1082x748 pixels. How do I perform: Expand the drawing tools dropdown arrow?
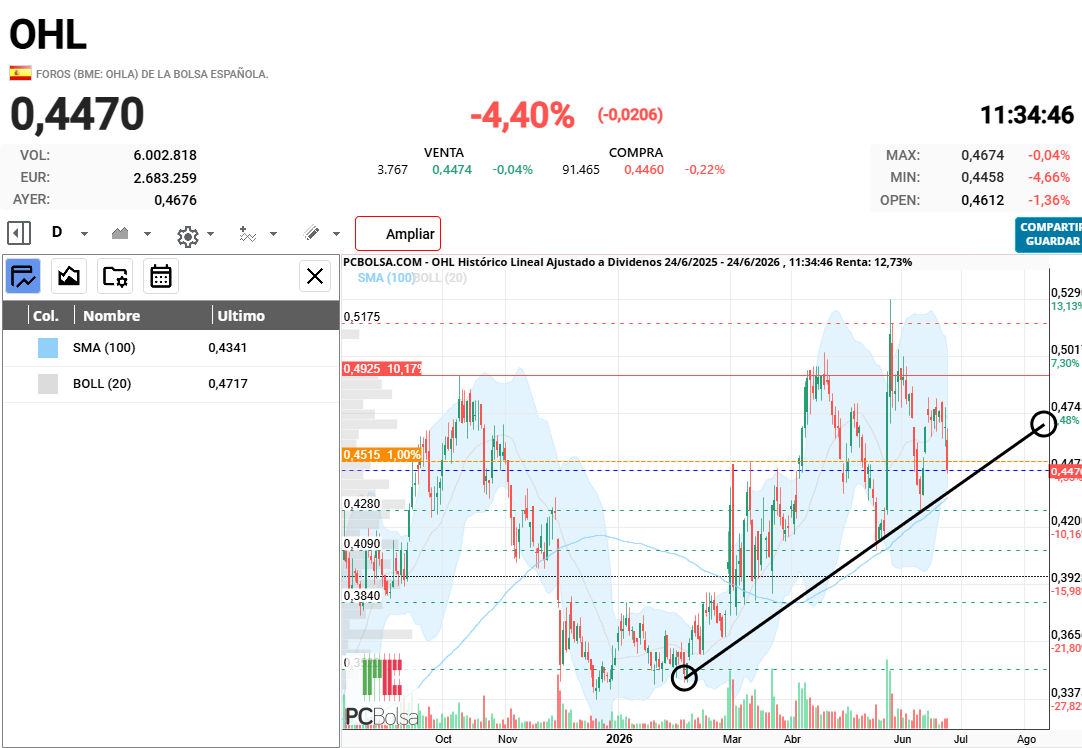coord(336,234)
